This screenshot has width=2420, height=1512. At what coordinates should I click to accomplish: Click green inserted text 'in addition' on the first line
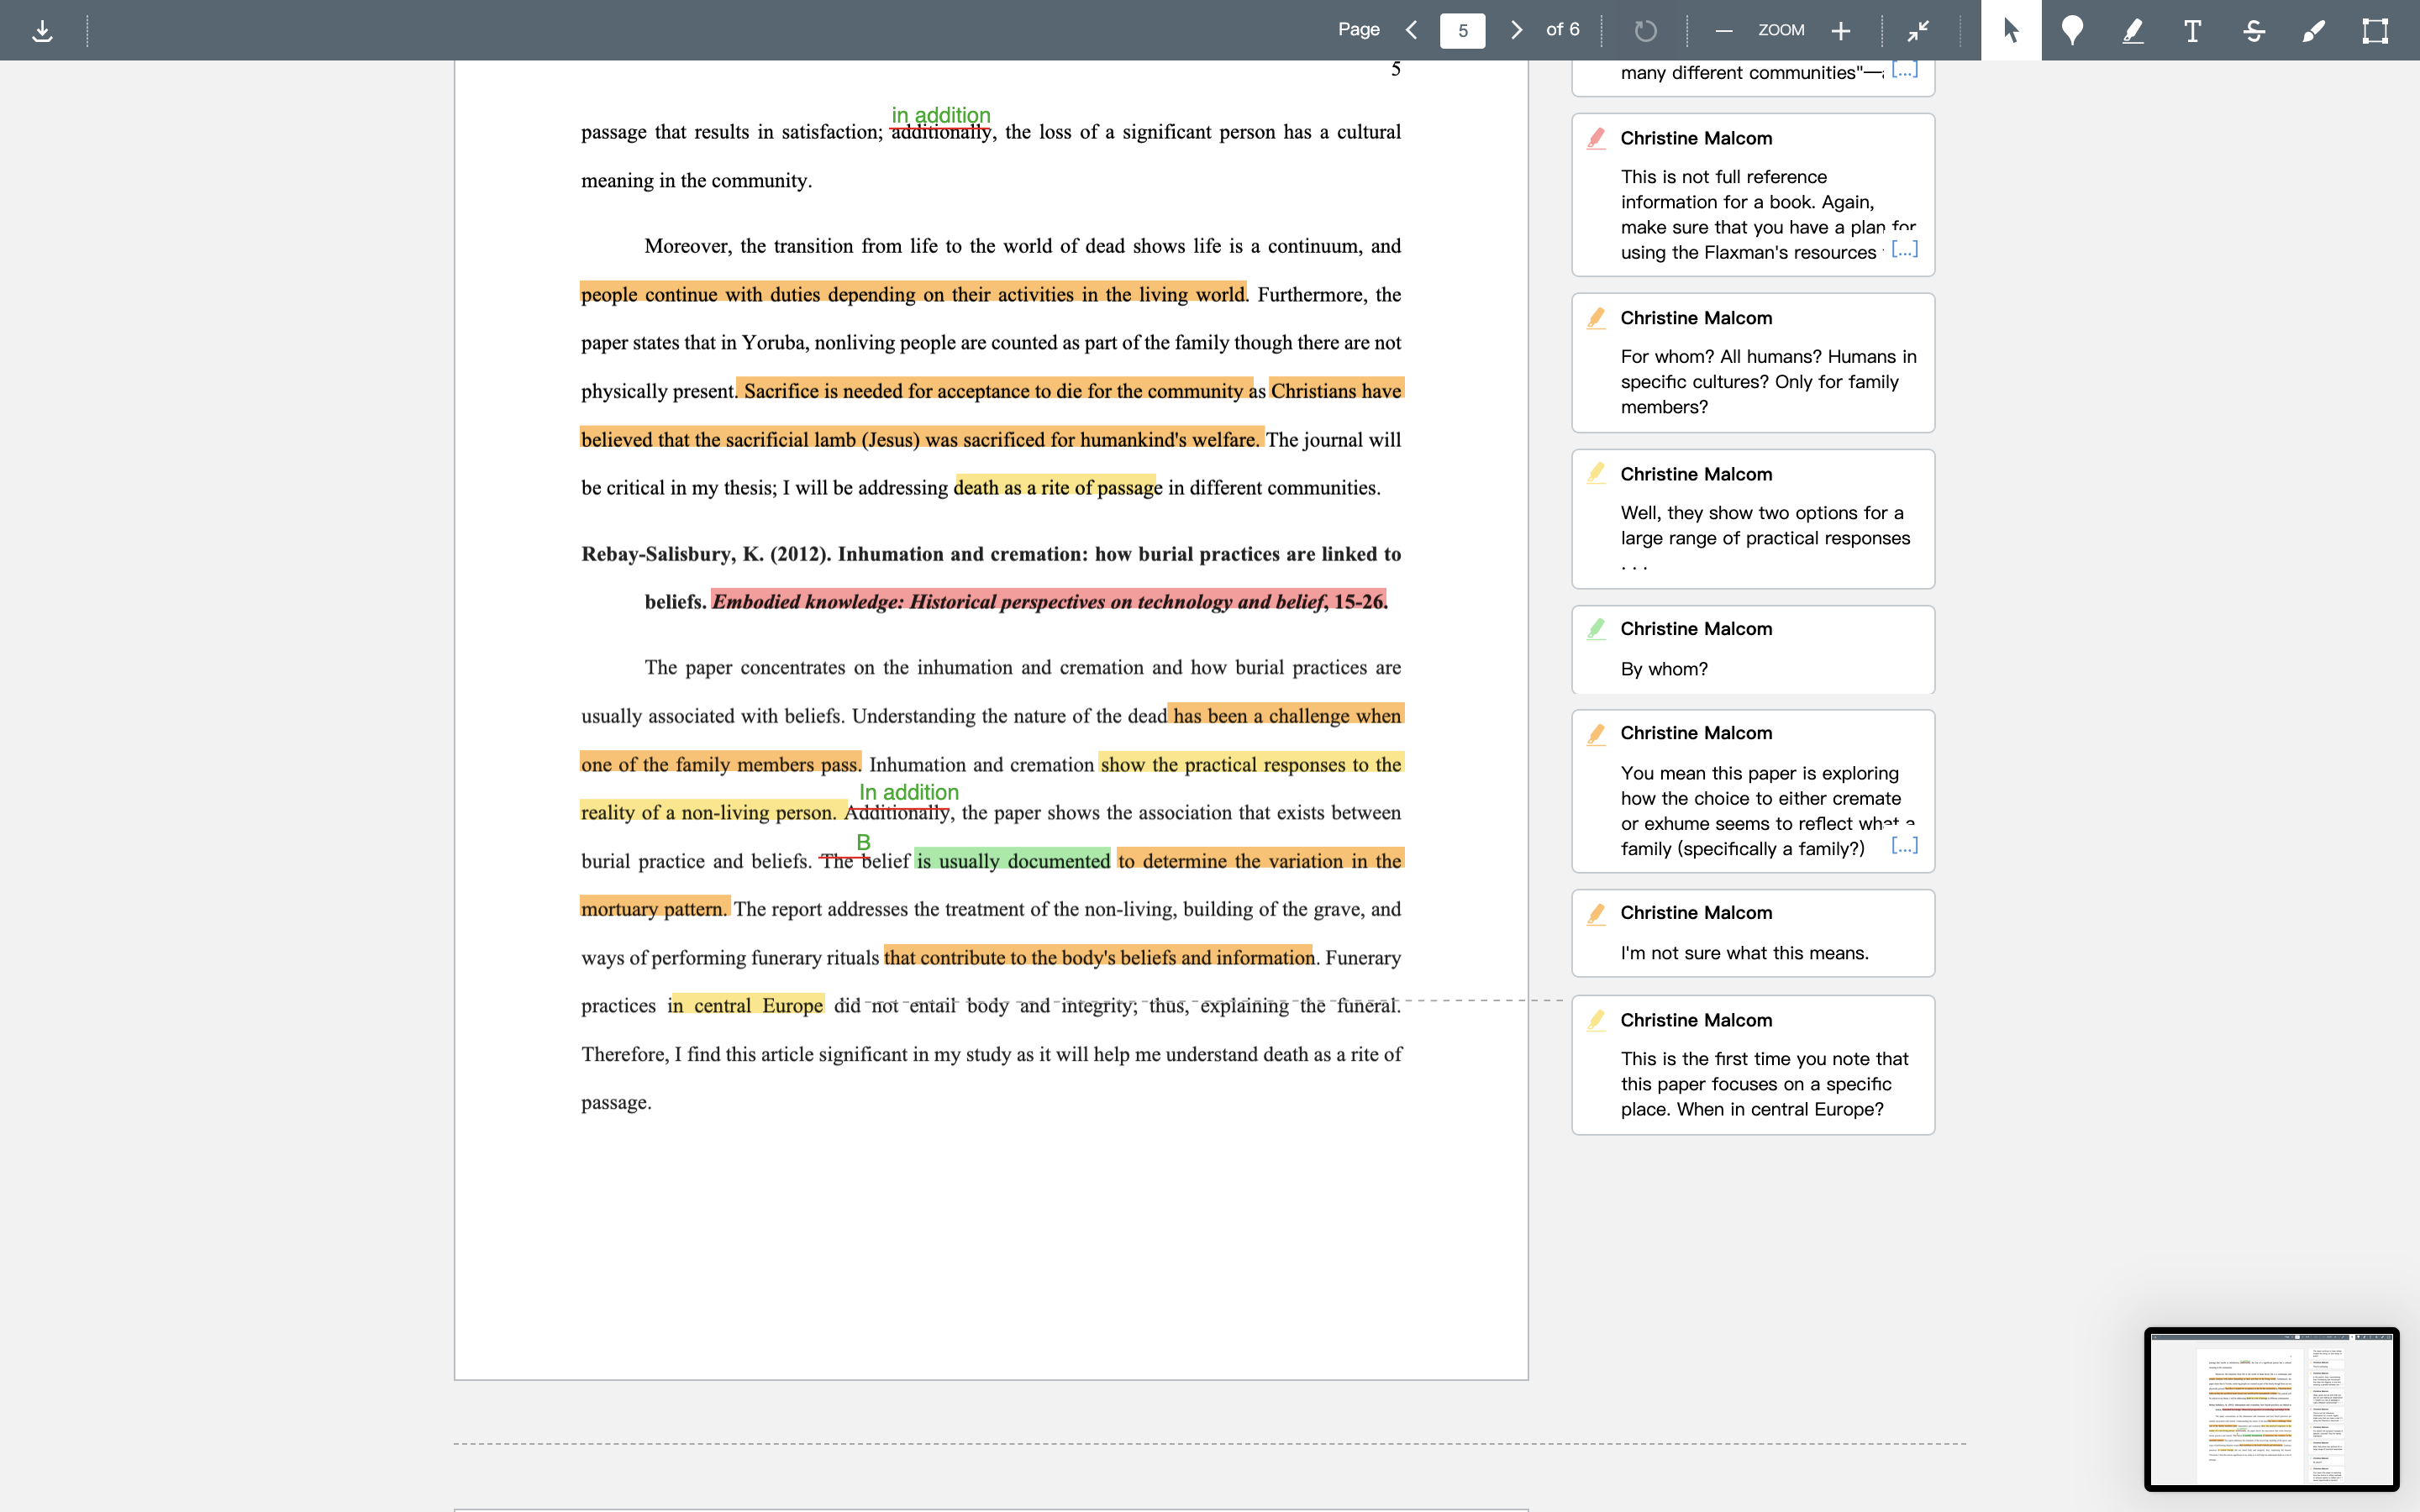(x=941, y=115)
